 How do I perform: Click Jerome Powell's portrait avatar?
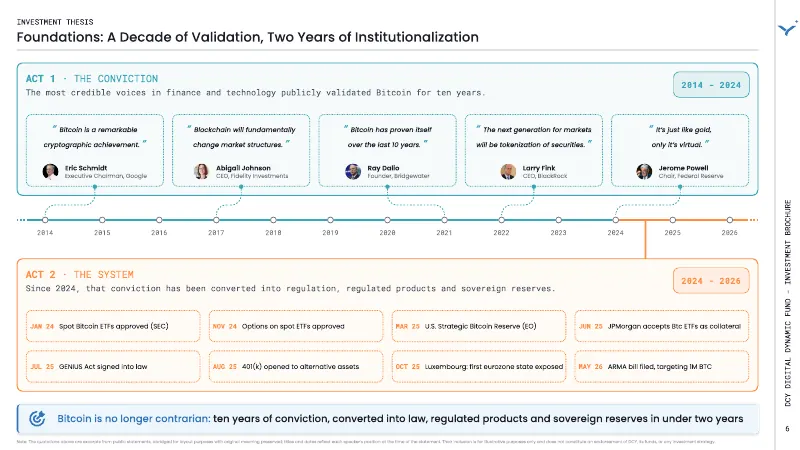tap(644, 171)
